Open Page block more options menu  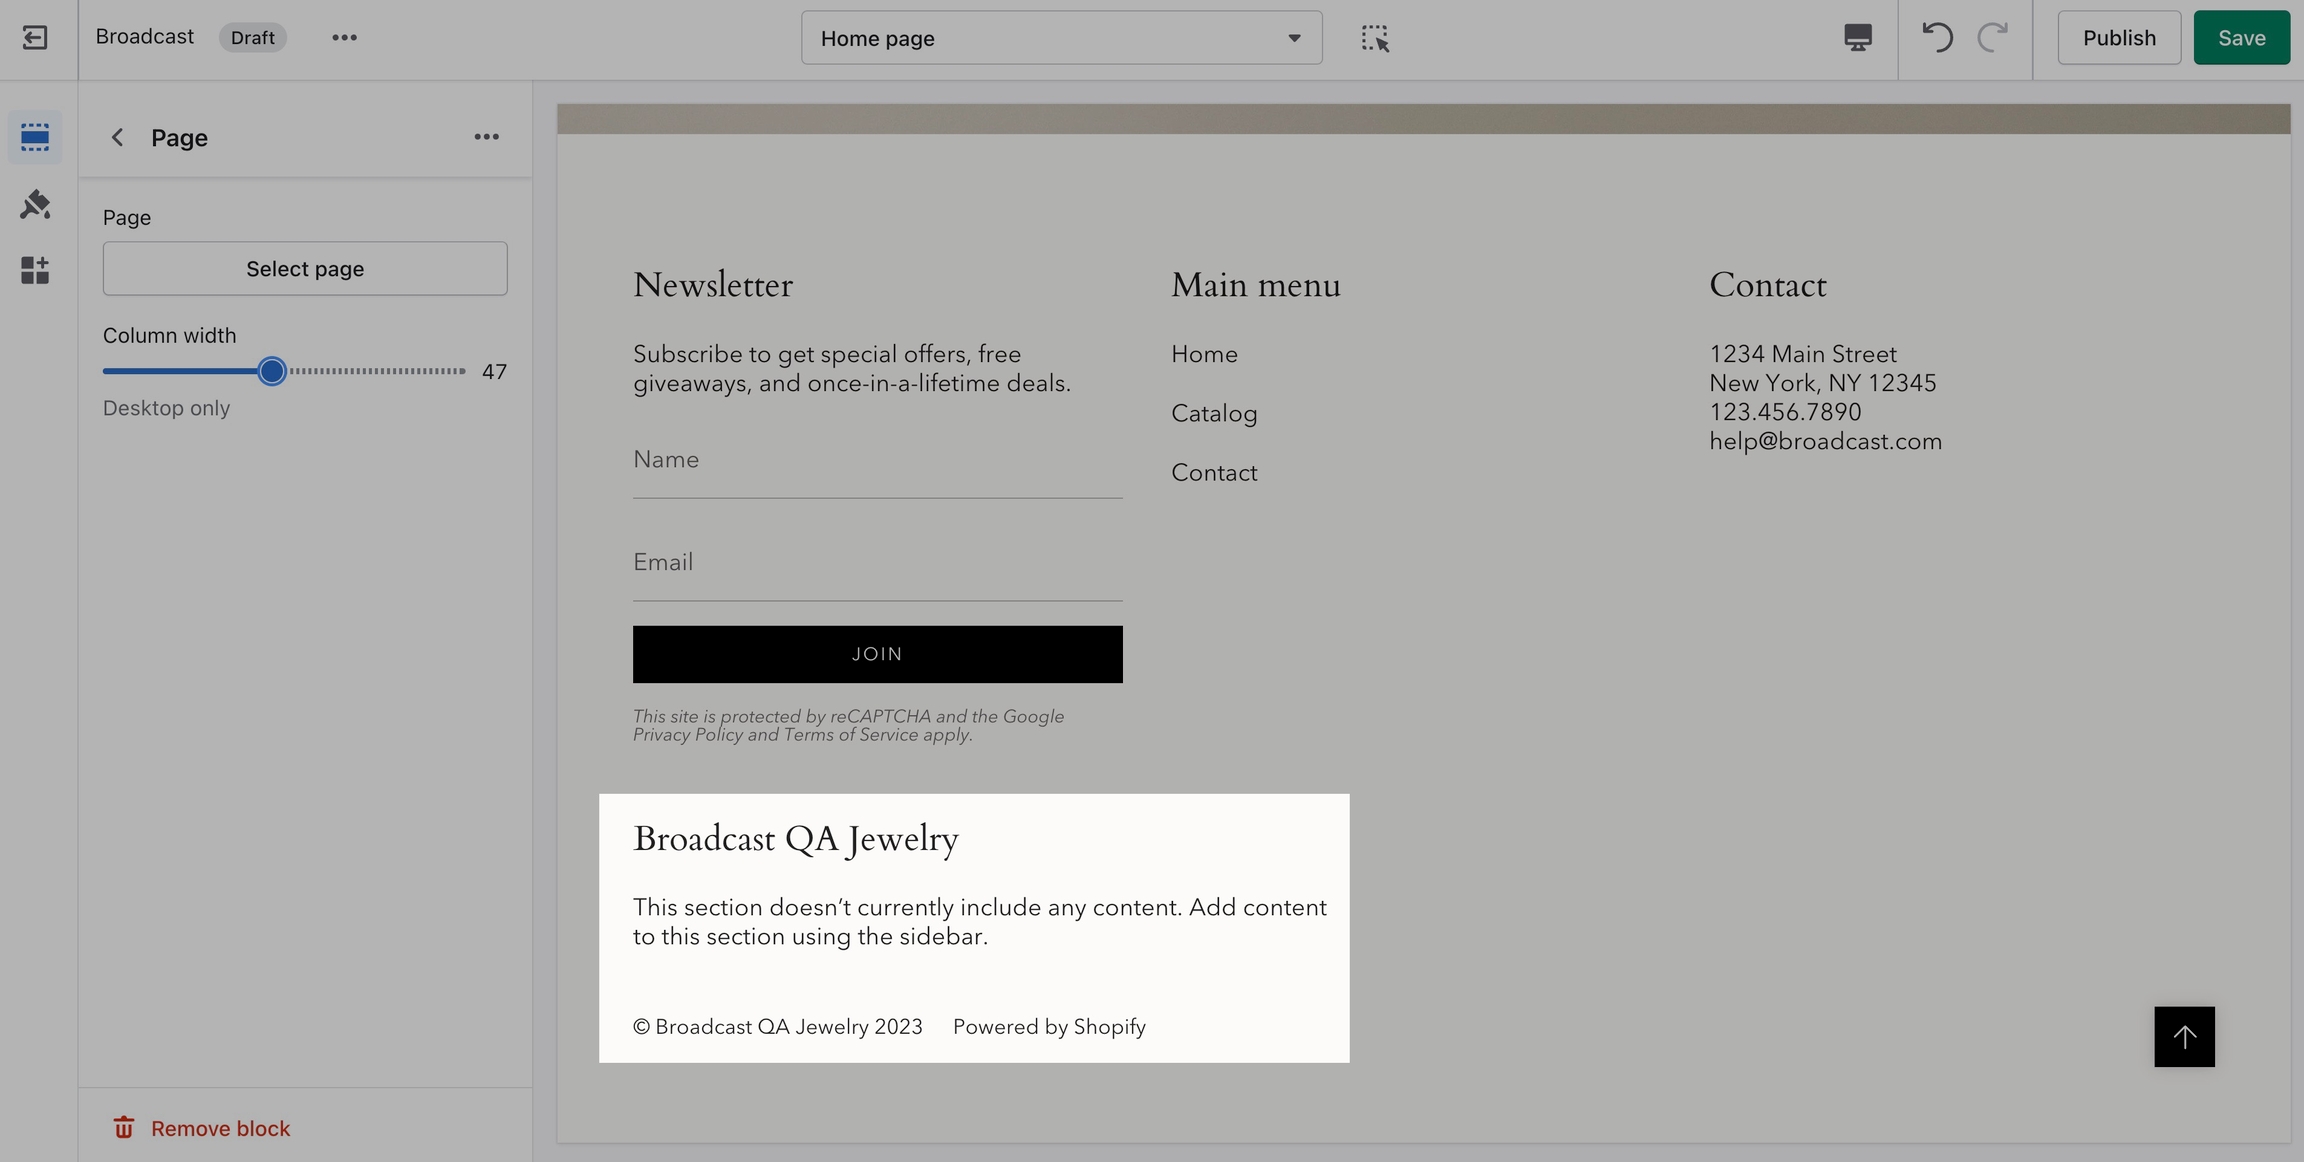pyautogui.click(x=486, y=137)
